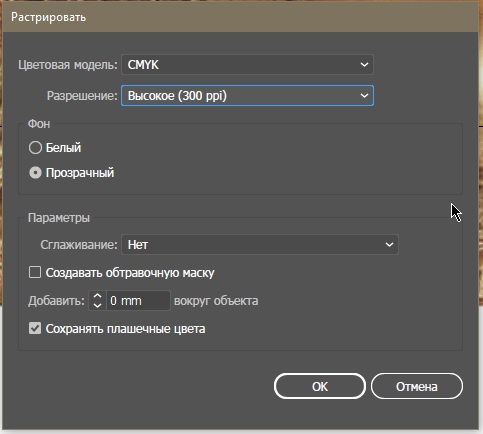Click the Отмена button
This screenshot has width=483, height=434.
pos(417,386)
